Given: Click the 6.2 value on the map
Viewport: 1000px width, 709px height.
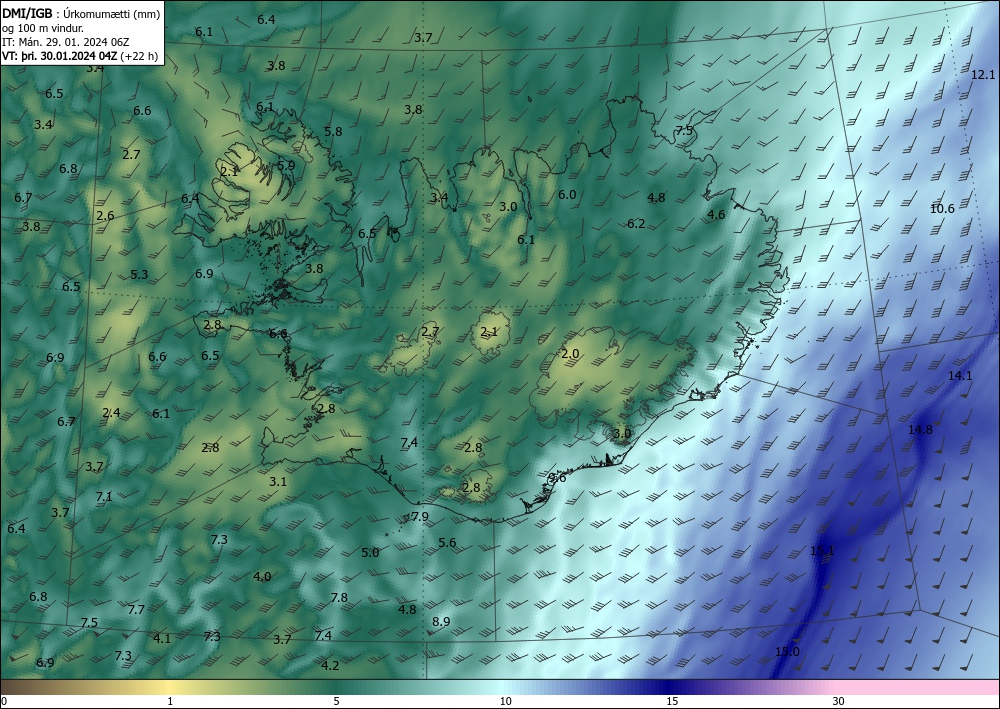Looking at the screenshot, I should click(x=636, y=223).
